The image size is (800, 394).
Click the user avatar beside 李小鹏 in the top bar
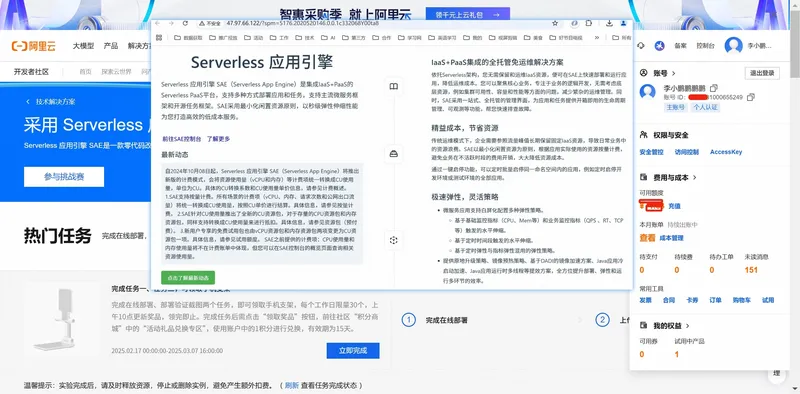pos(733,45)
